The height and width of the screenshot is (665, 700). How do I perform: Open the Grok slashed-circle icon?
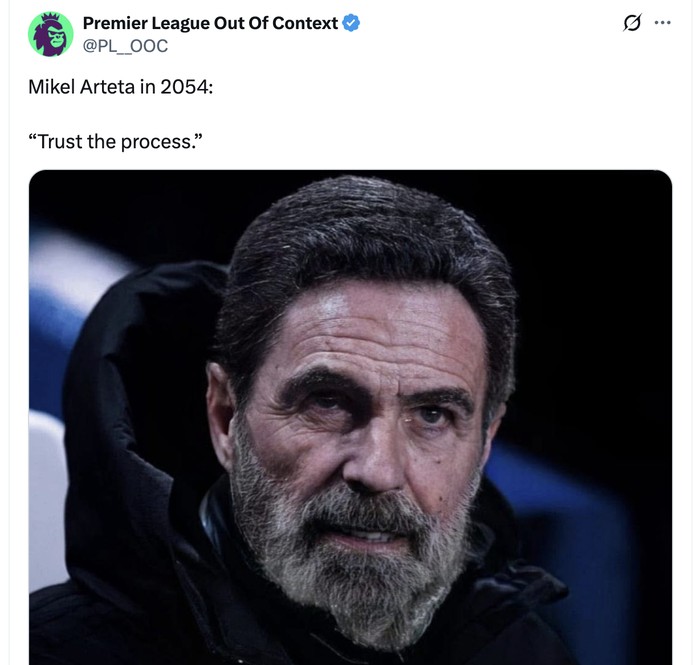pos(632,23)
